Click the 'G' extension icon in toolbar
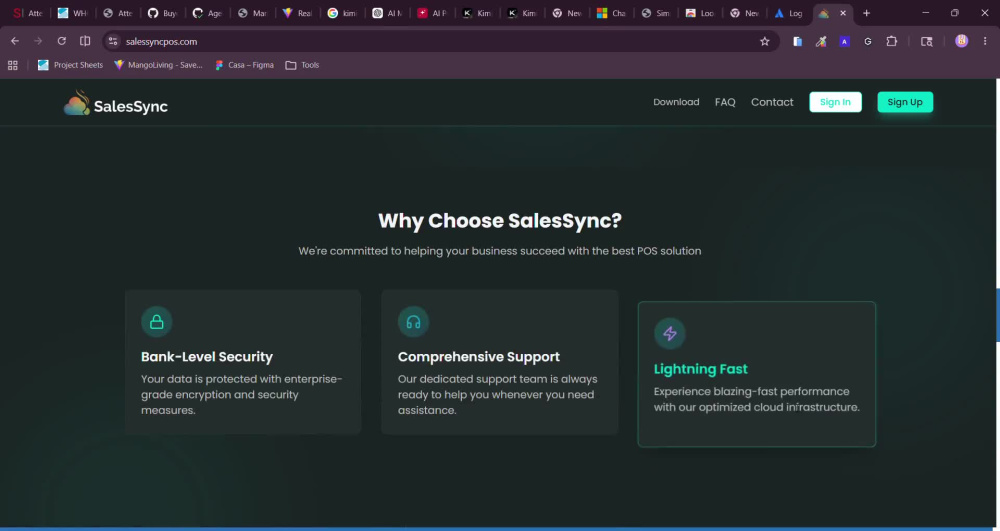The image size is (1000, 531). 868,41
